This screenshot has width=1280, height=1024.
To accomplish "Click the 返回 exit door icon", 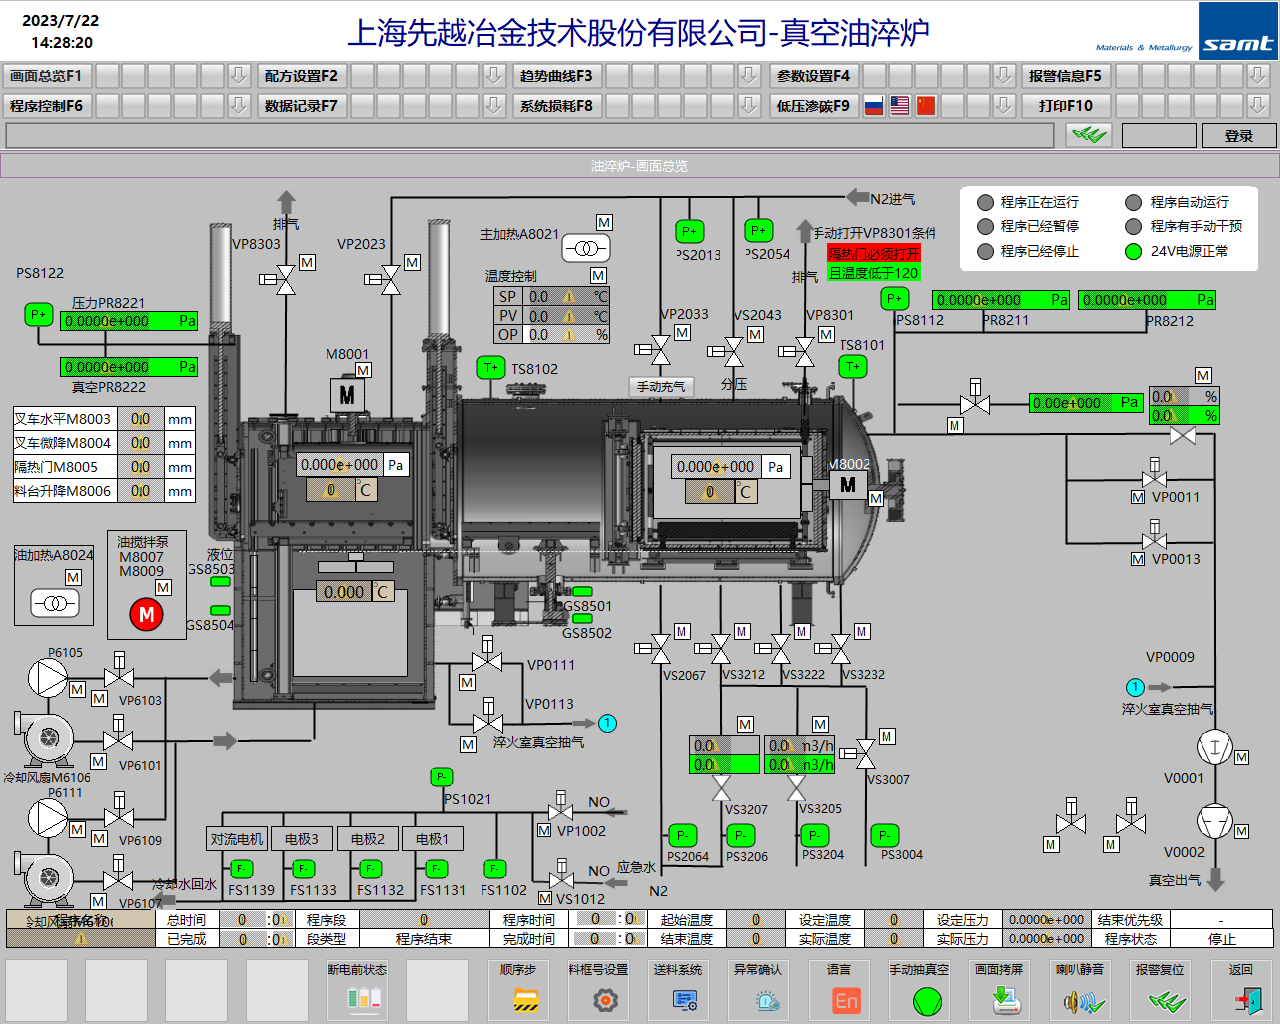I will 1247,999.
